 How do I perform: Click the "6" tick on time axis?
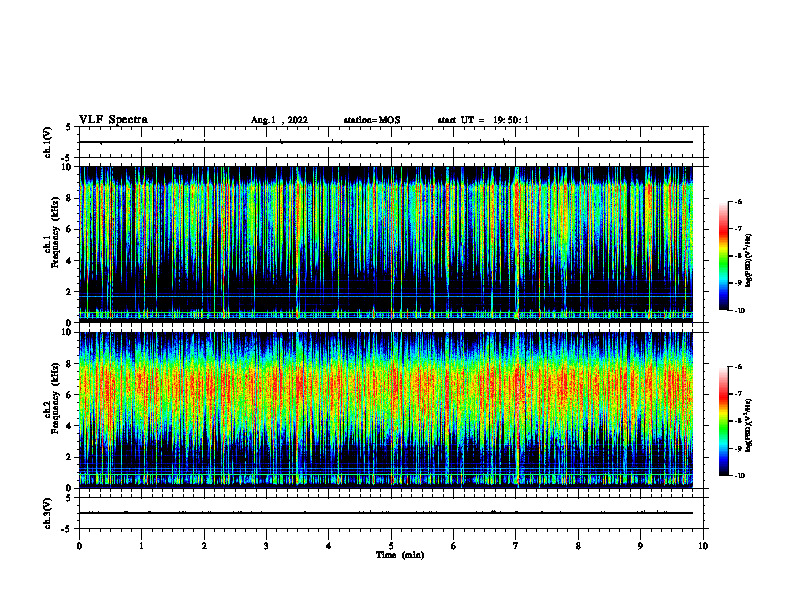[x=454, y=546]
